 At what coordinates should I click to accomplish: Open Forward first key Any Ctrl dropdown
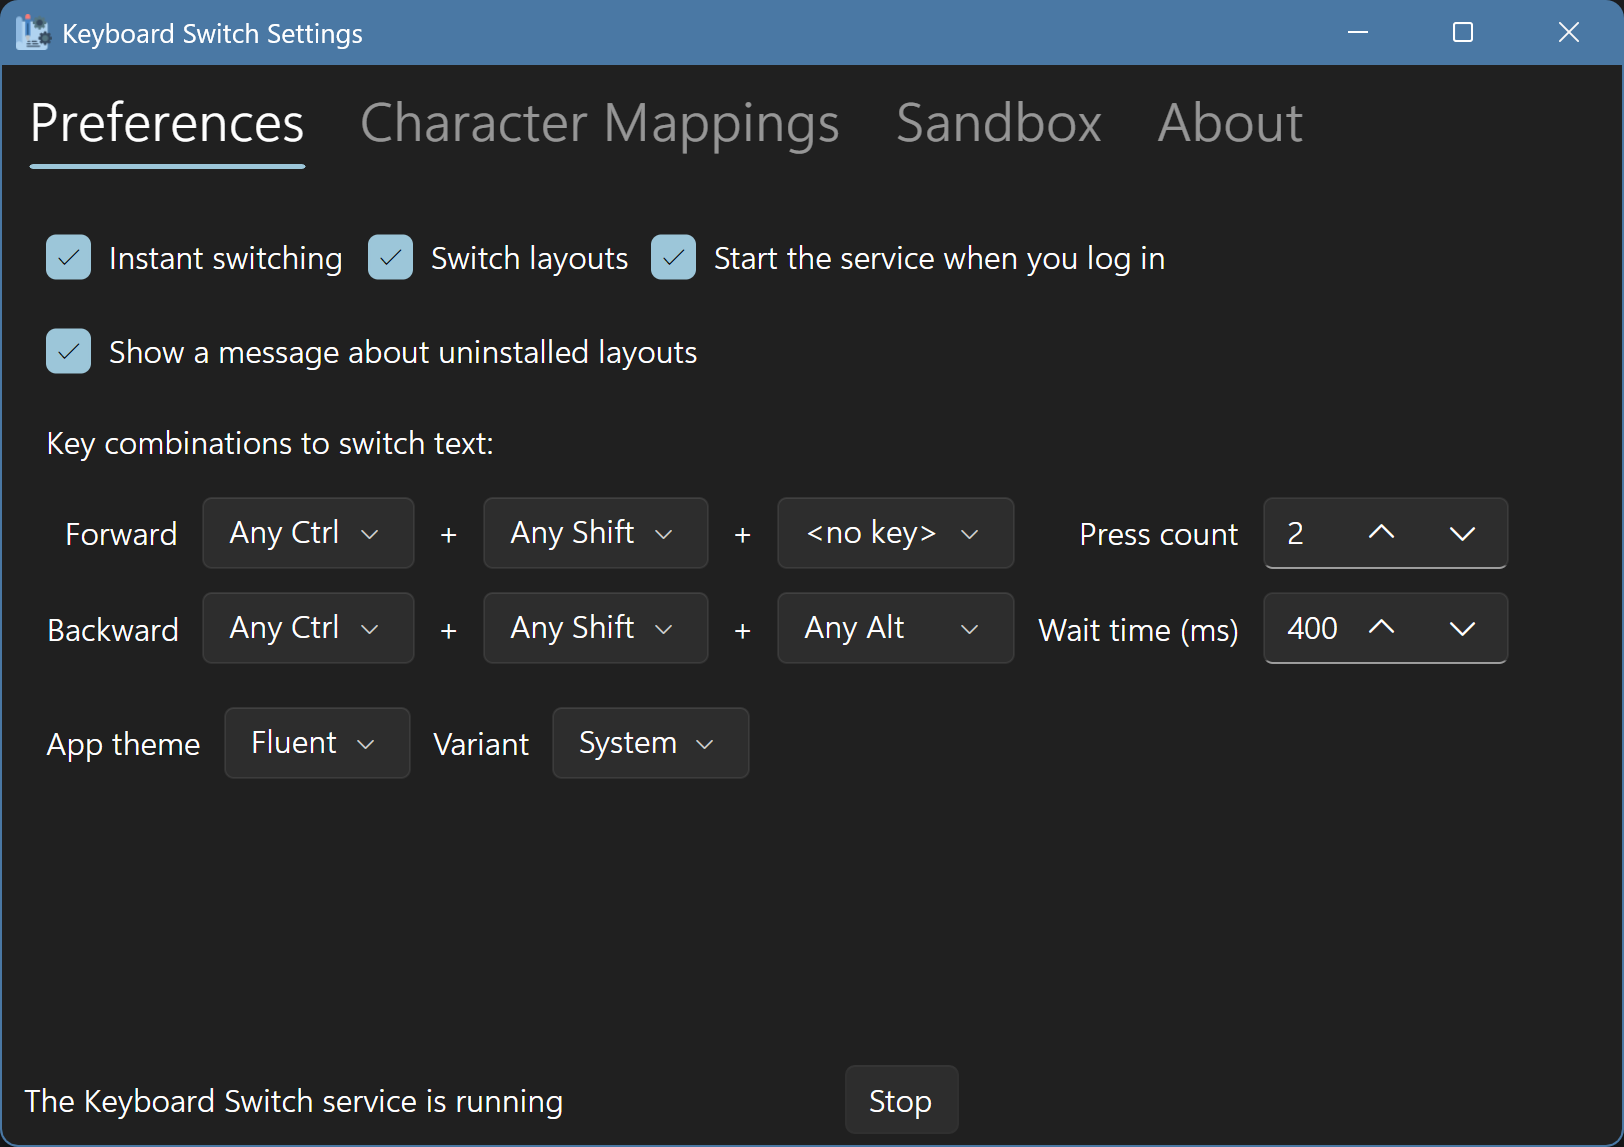tap(308, 533)
